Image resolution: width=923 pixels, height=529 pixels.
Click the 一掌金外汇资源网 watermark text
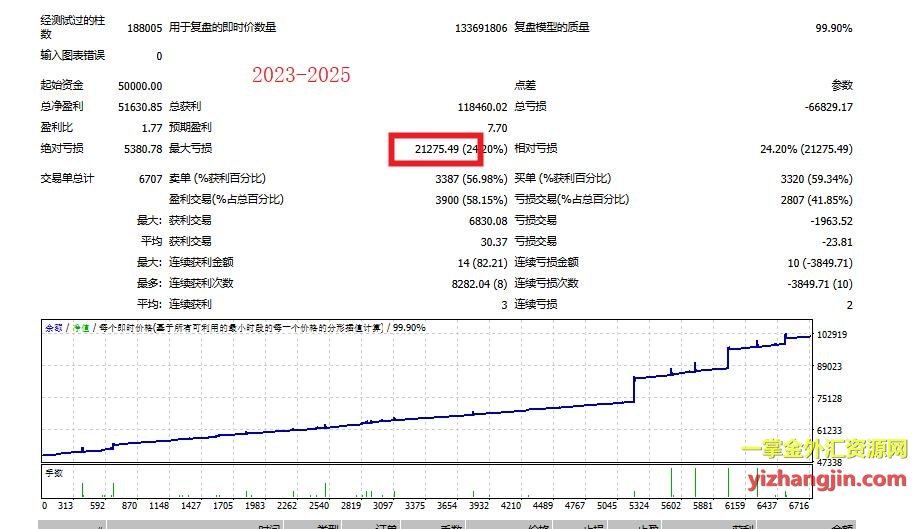point(824,452)
